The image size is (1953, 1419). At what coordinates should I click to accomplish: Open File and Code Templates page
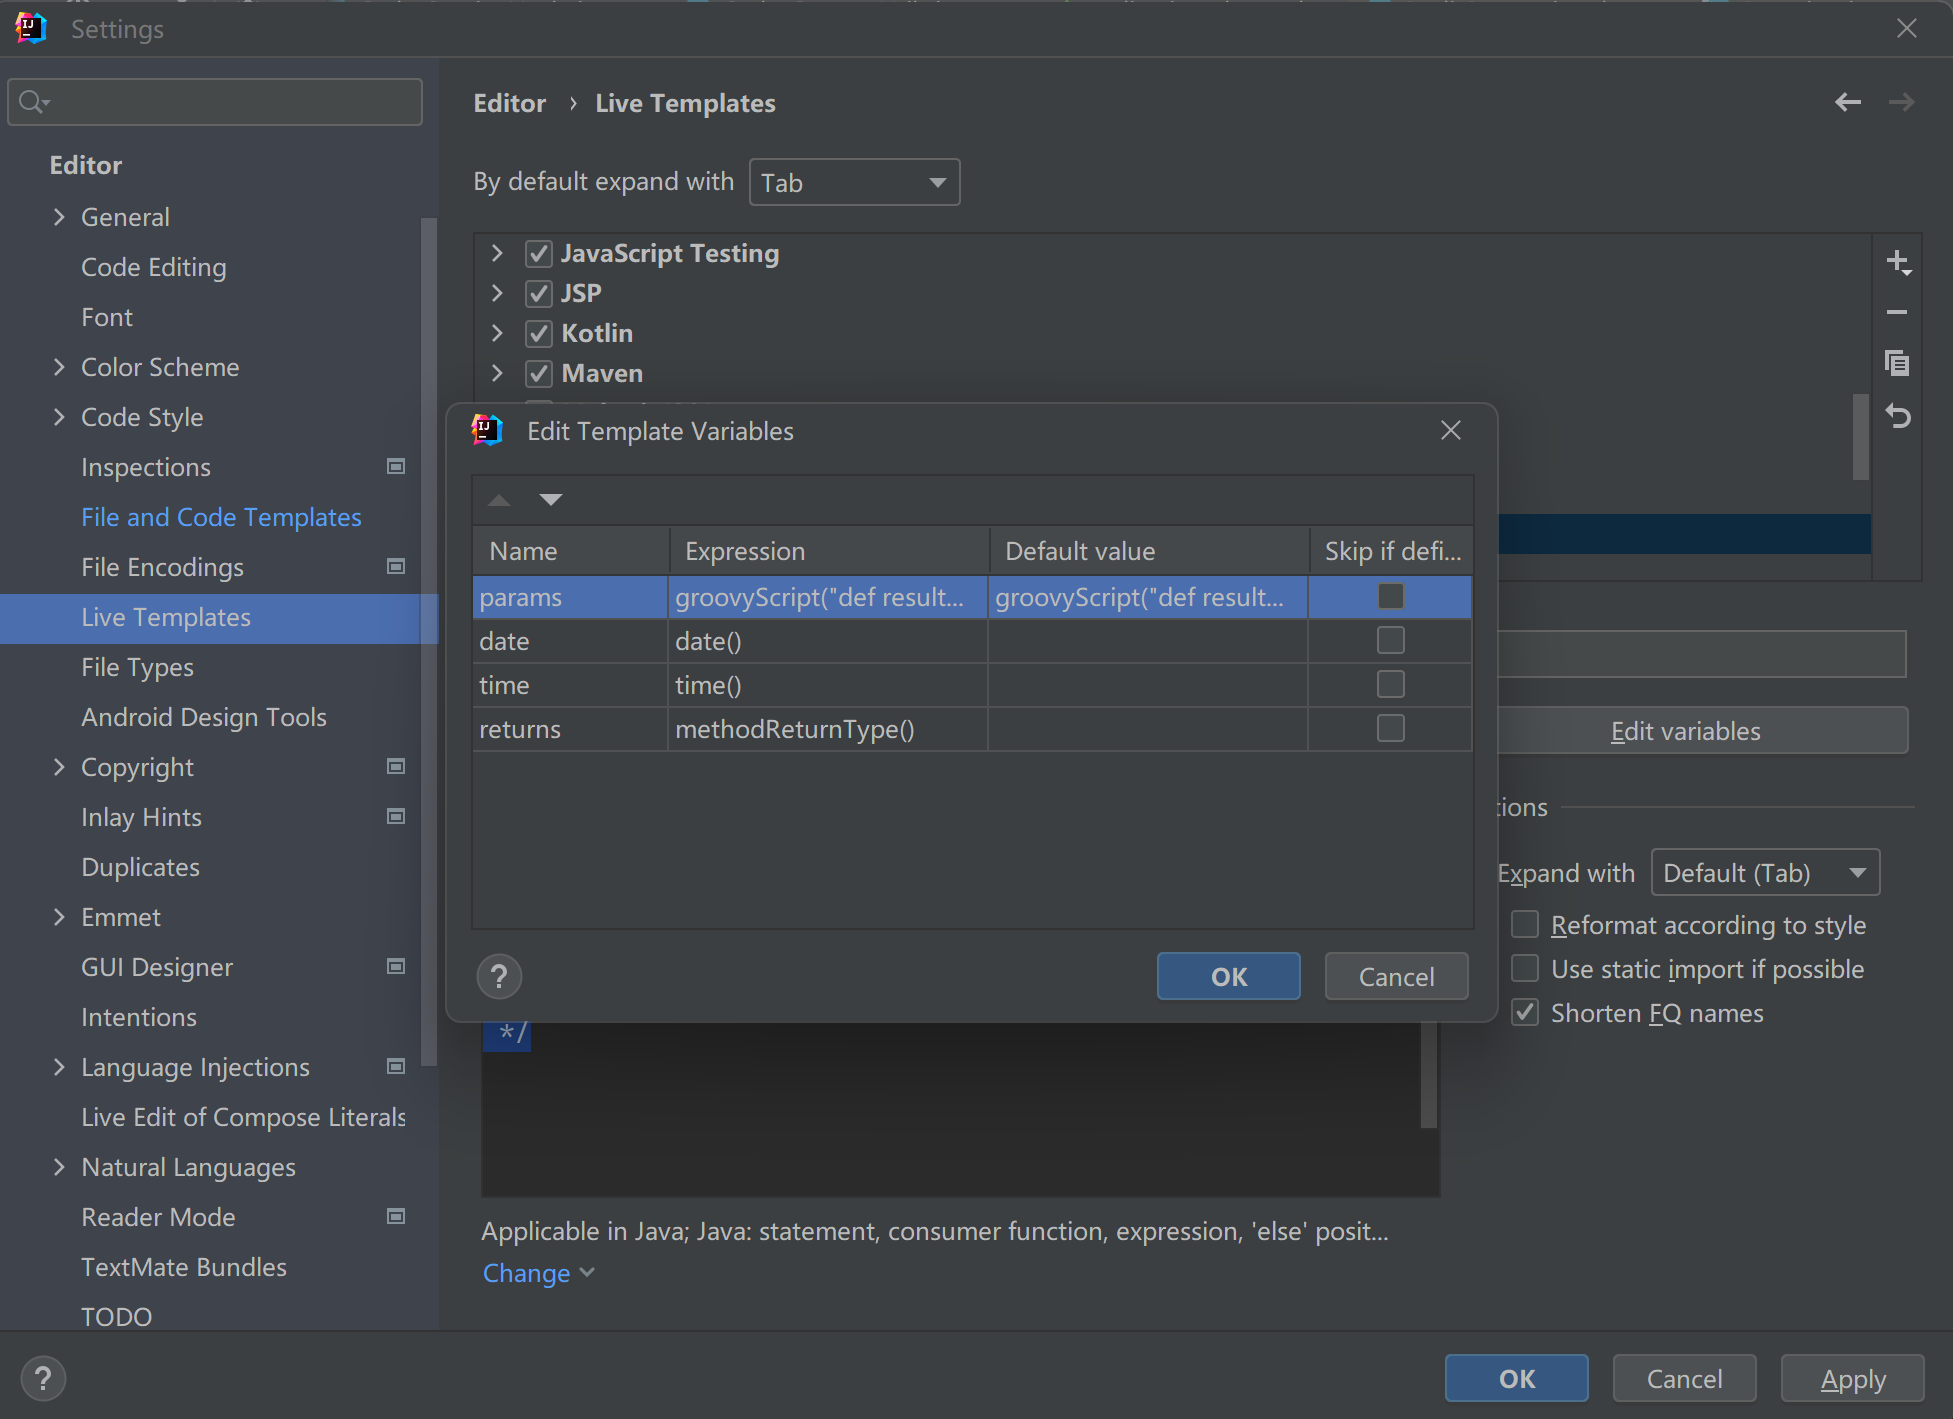pyautogui.click(x=221, y=517)
